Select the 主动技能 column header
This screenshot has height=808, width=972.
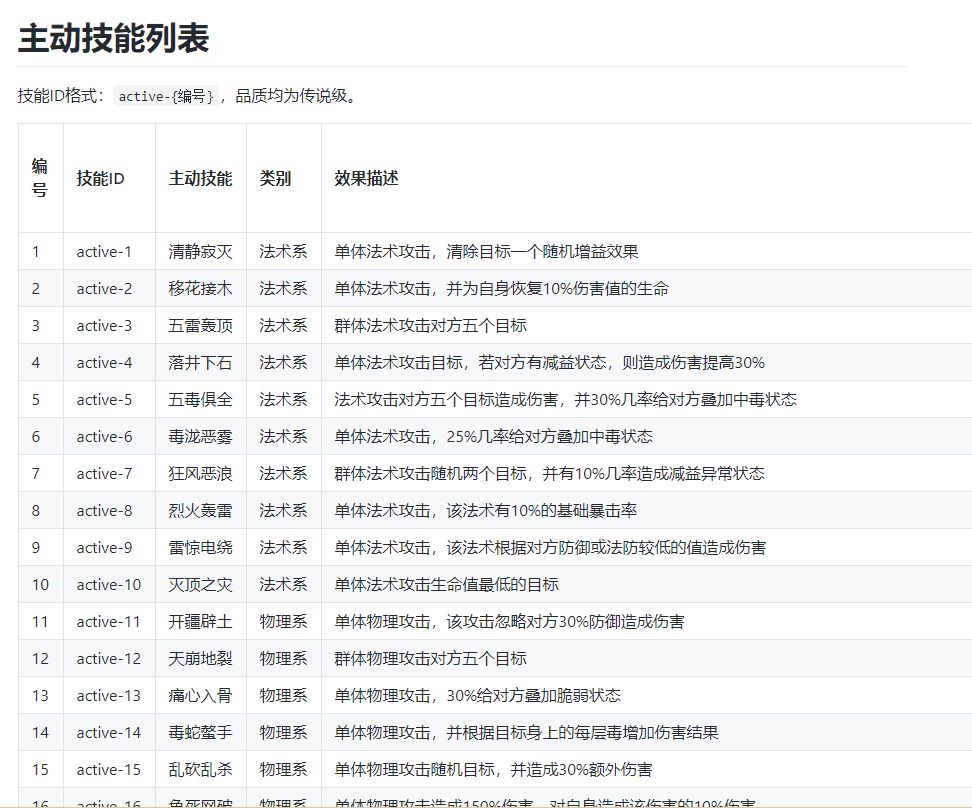pos(200,179)
